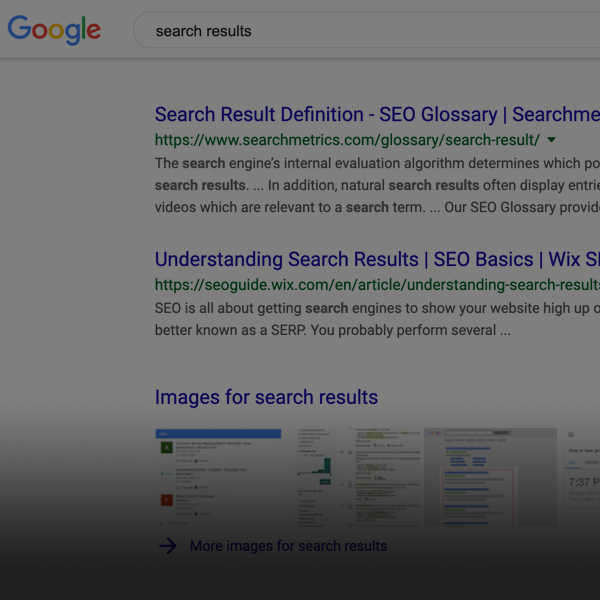This screenshot has width=600, height=600.
Task: Focus the search box containing 'search results'
Action: pyautogui.click(x=367, y=30)
